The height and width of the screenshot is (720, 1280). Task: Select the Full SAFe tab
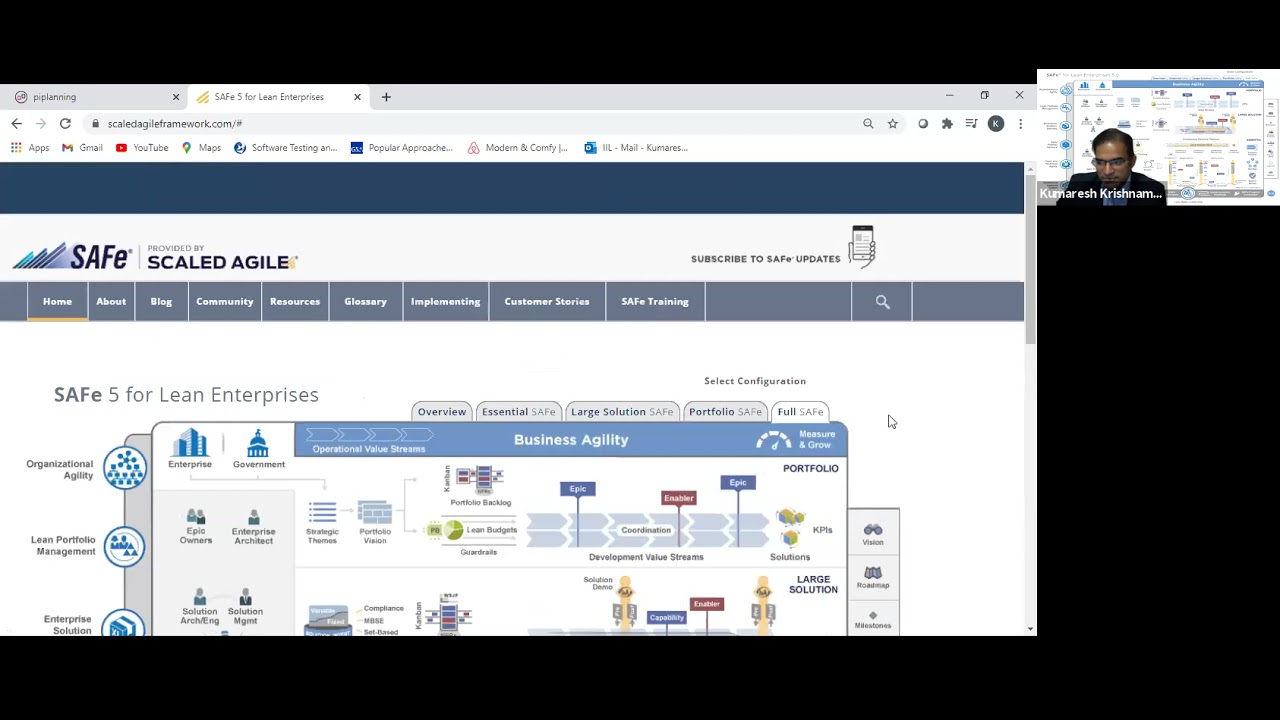800,412
